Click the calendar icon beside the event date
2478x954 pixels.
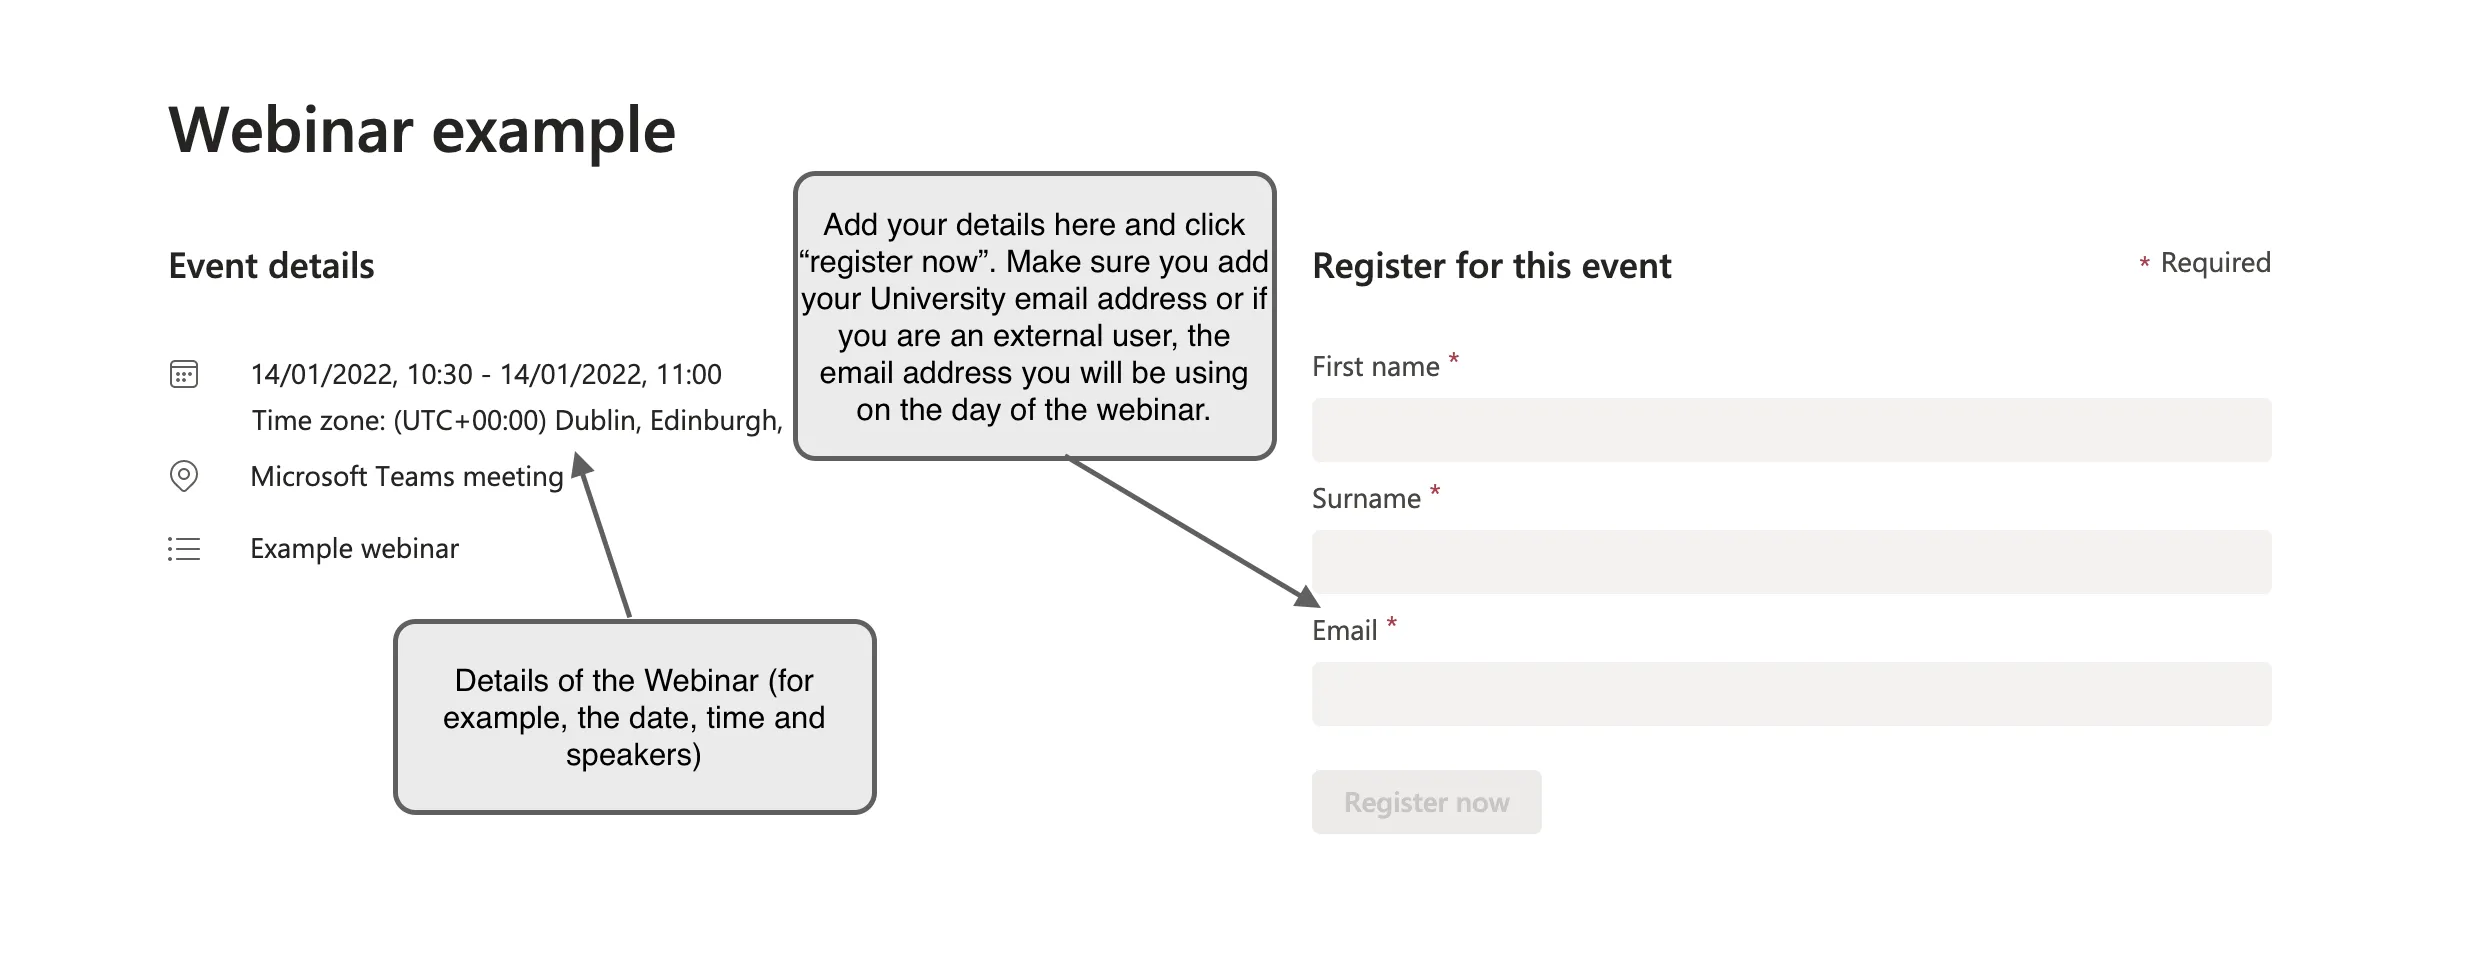pyautogui.click(x=184, y=374)
